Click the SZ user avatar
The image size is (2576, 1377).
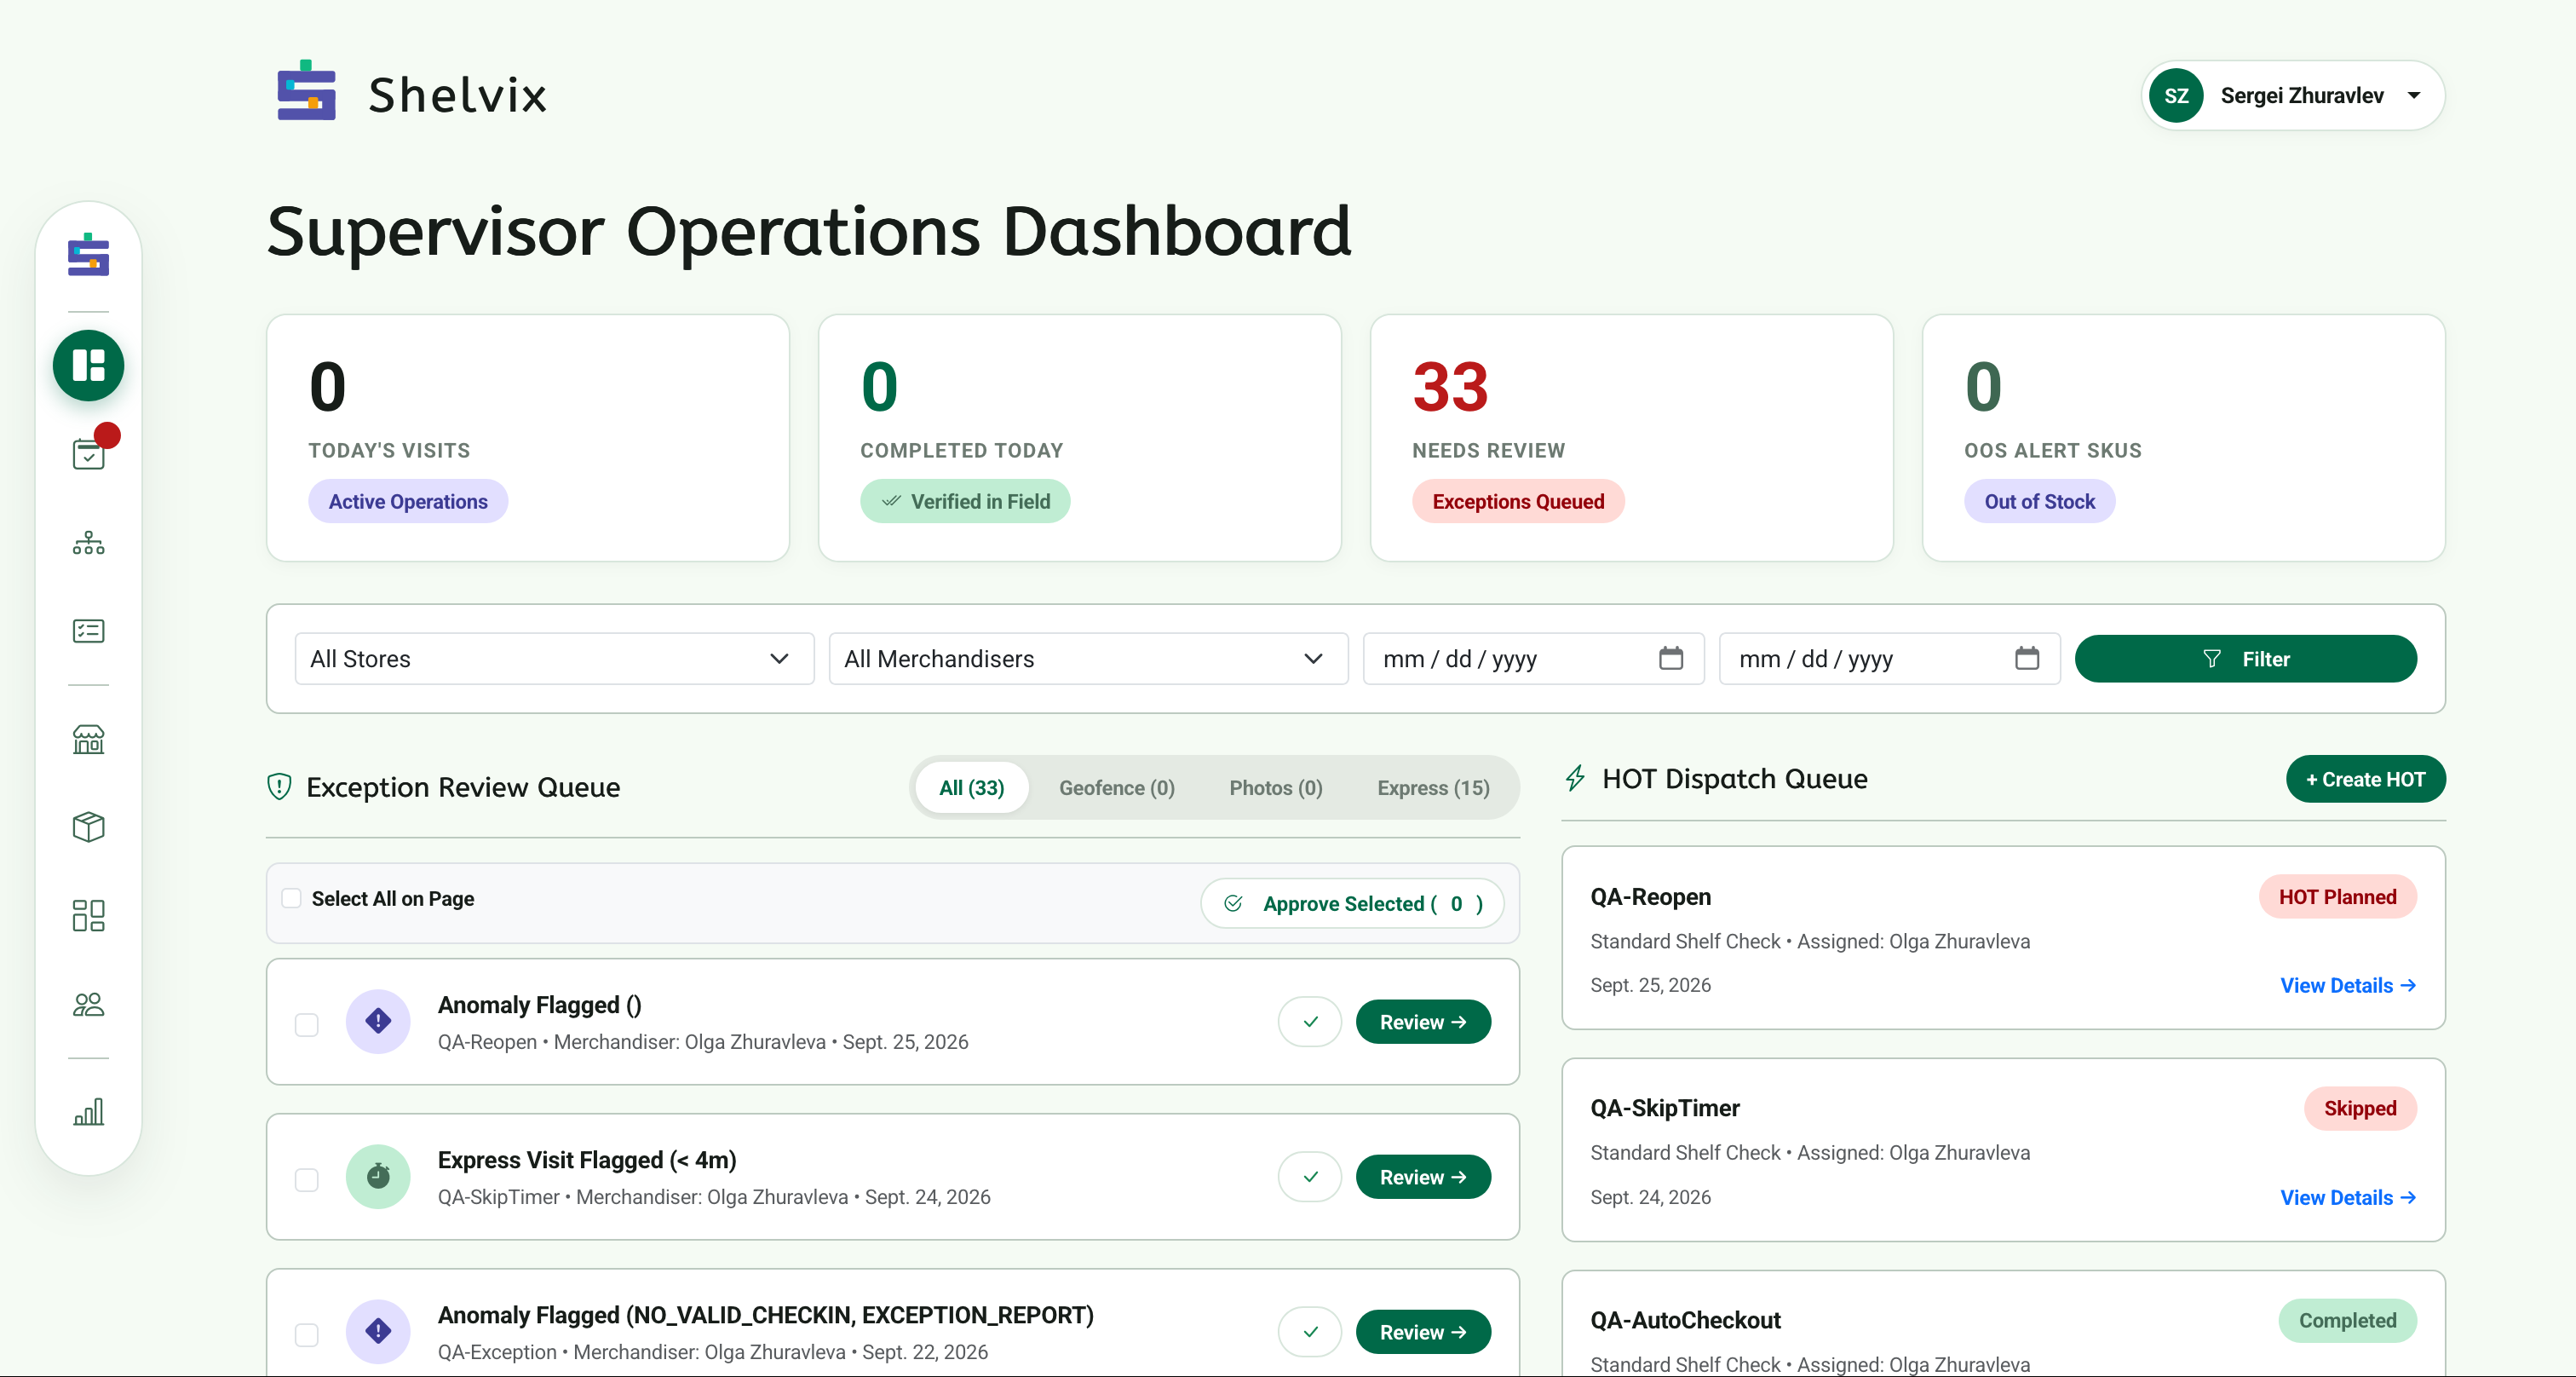pyautogui.click(x=2176, y=96)
